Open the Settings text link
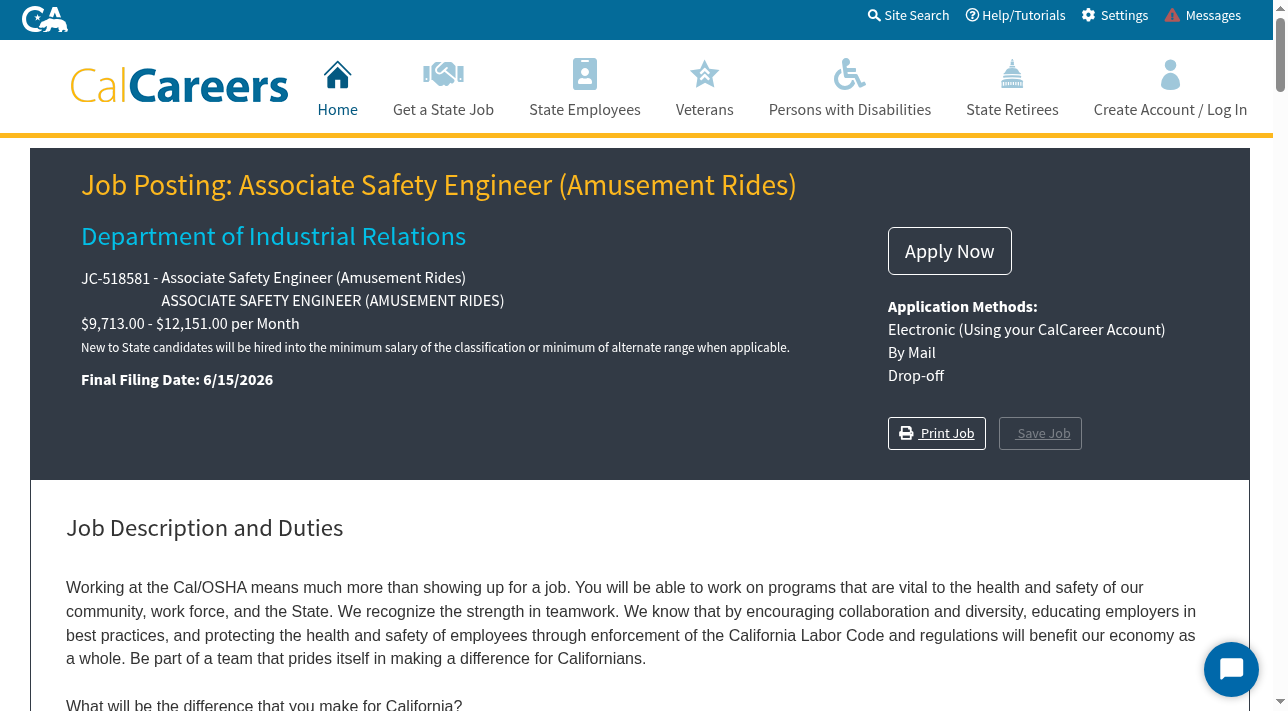1288x711 pixels. pos(1124,15)
